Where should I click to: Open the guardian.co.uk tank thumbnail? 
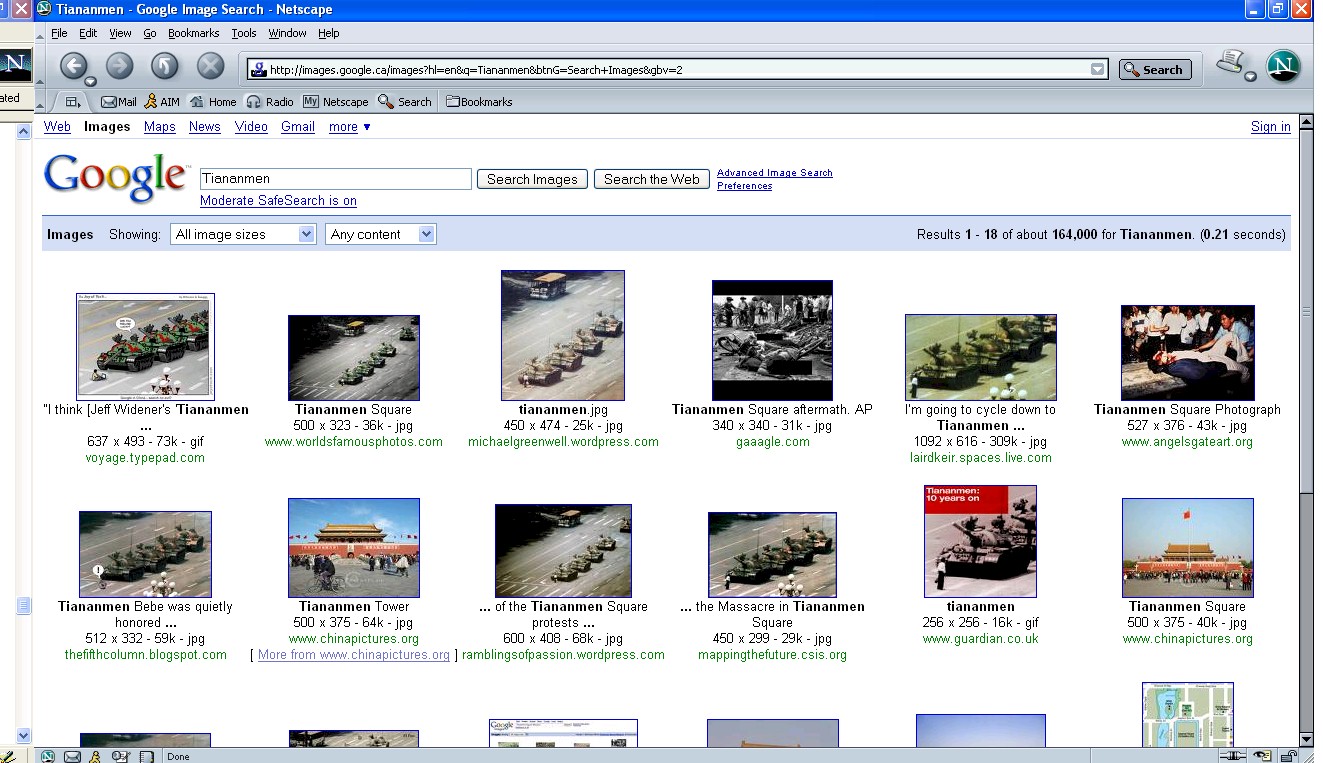coord(980,541)
